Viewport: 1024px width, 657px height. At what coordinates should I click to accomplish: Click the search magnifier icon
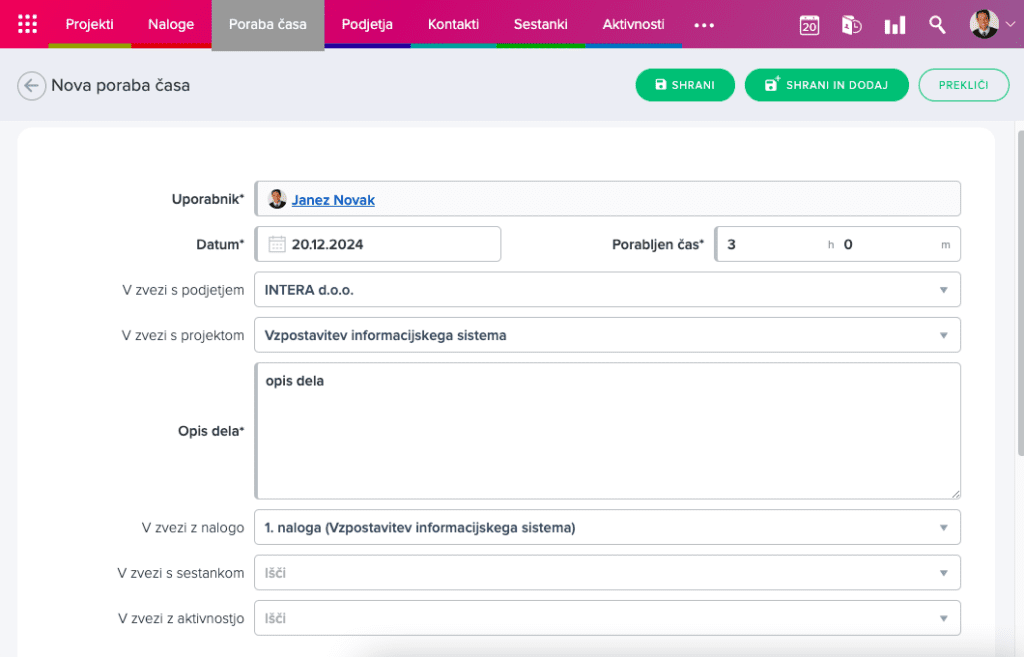pos(937,25)
